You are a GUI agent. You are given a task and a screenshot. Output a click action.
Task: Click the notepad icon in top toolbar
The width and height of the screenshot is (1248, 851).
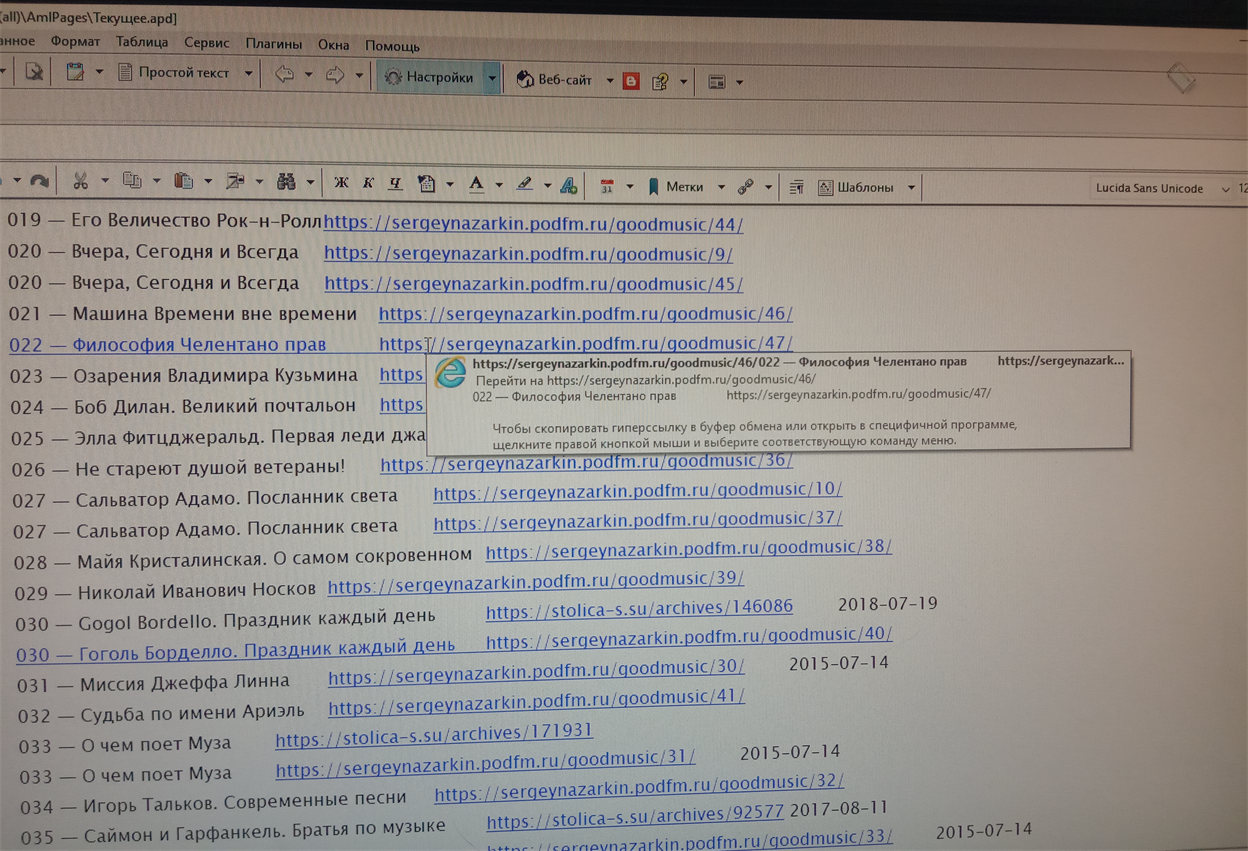coord(75,72)
